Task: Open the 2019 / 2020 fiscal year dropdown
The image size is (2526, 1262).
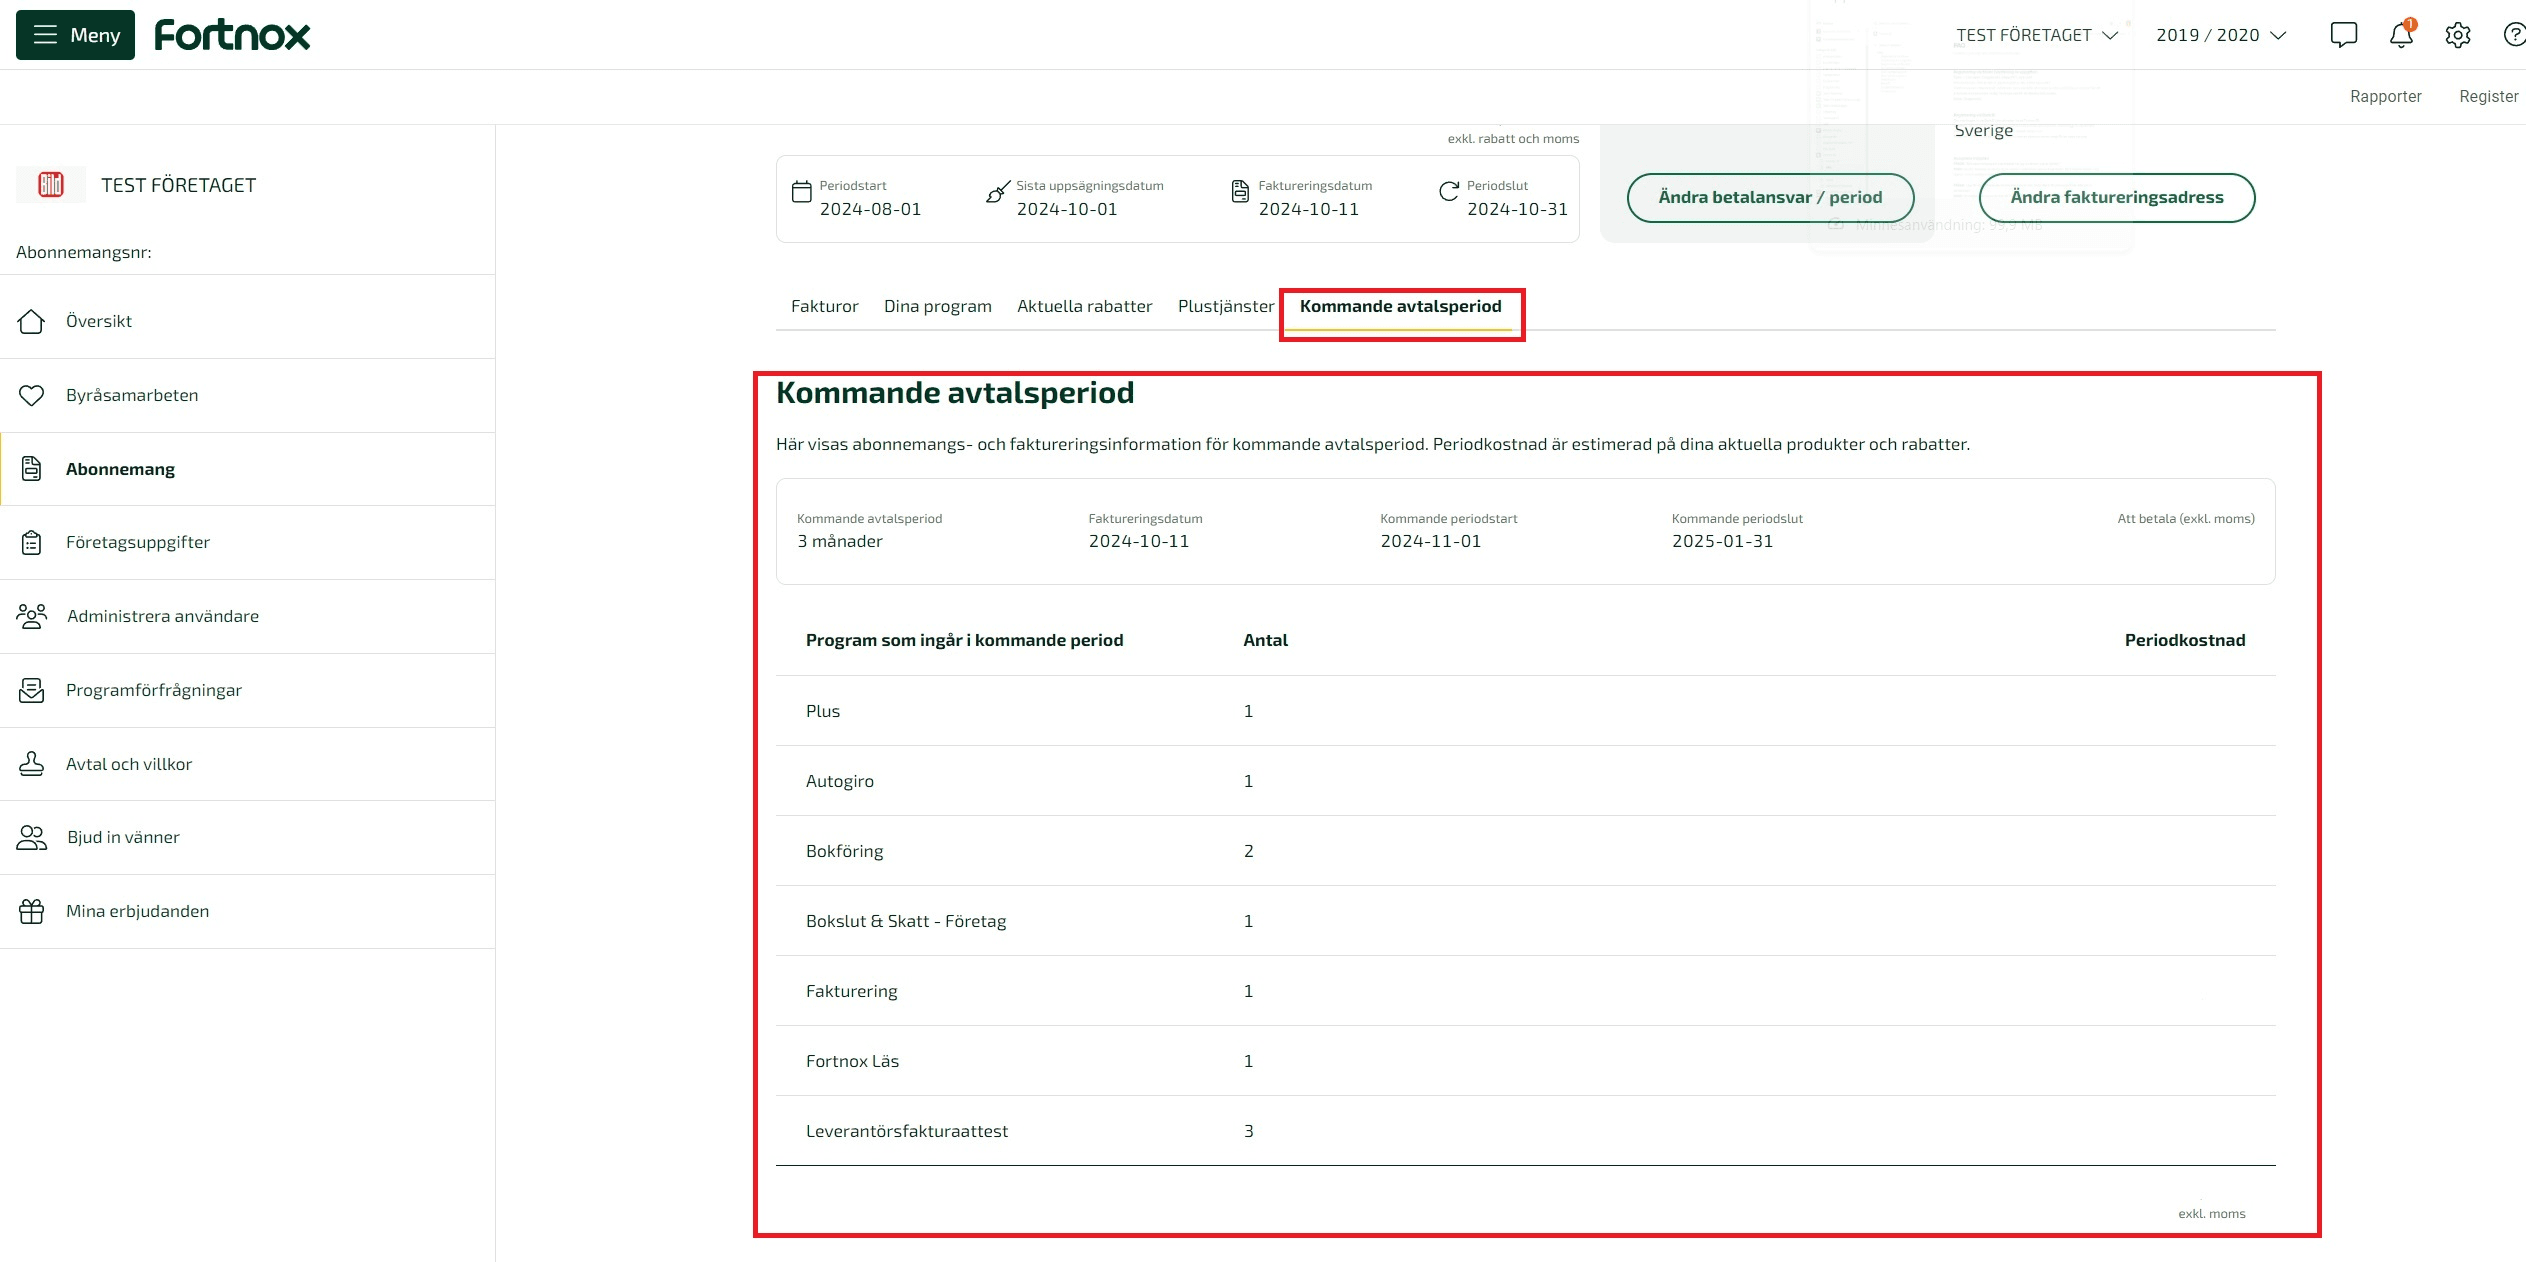Action: (x=2220, y=35)
